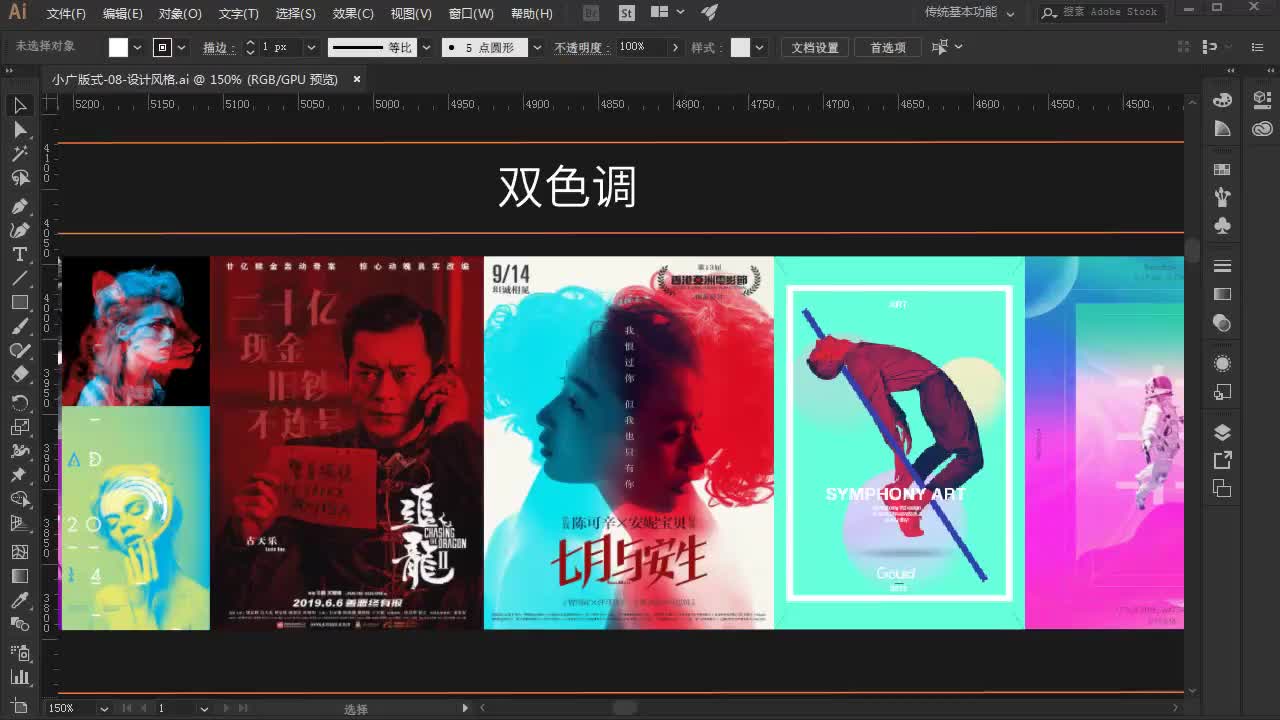1280x720 pixels.
Task: Open the artboard number dropdown
Action: pos(203,708)
